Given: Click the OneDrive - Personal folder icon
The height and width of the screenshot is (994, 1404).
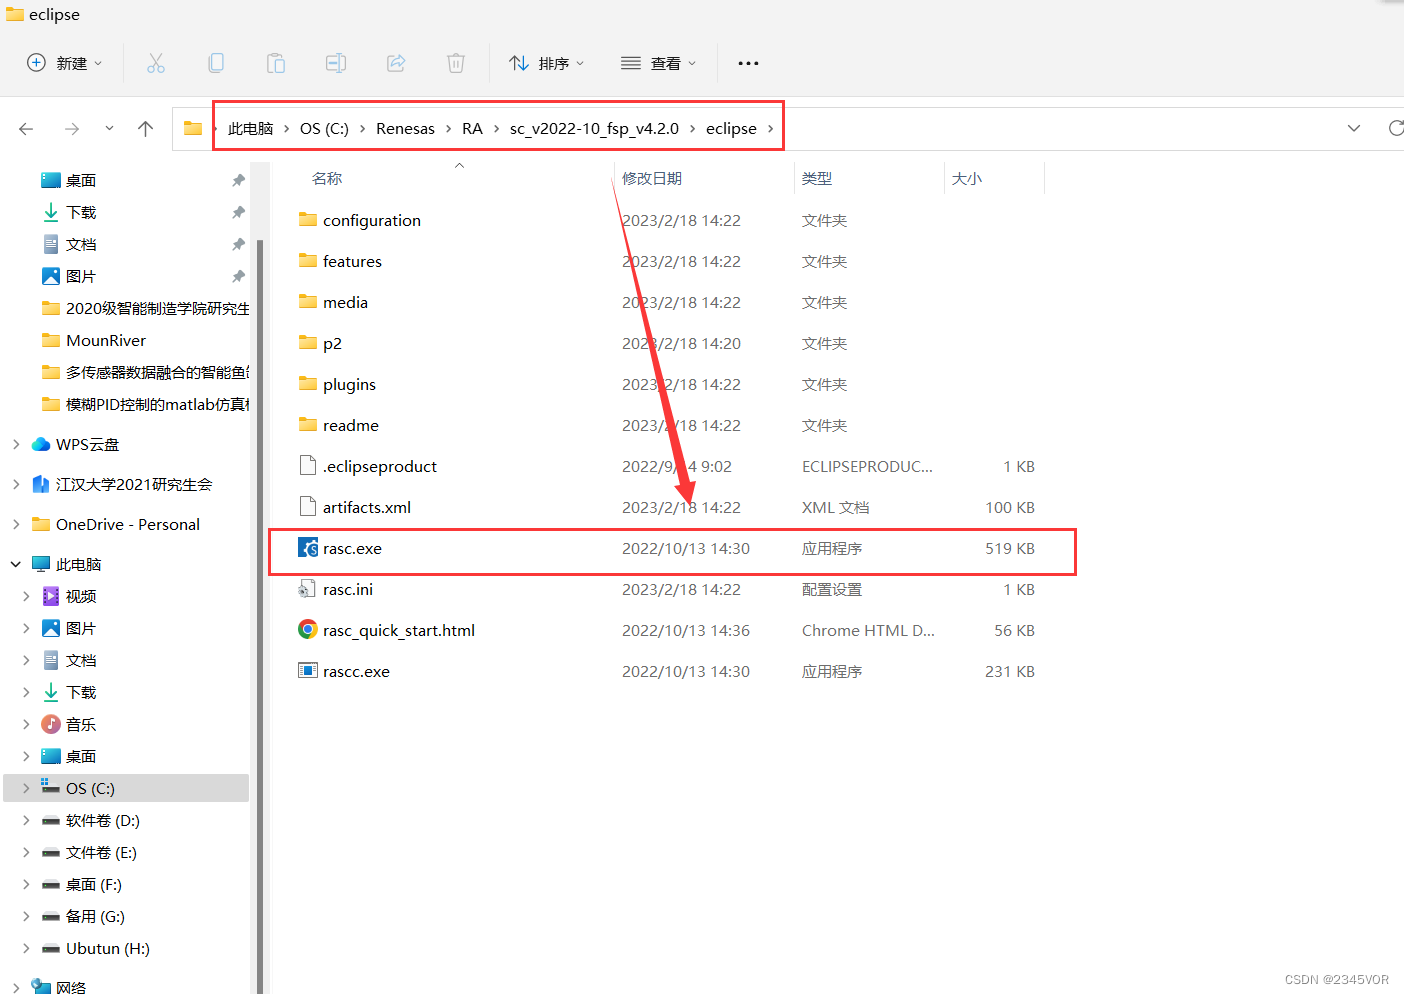Looking at the screenshot, I should [x=41, y=524].
